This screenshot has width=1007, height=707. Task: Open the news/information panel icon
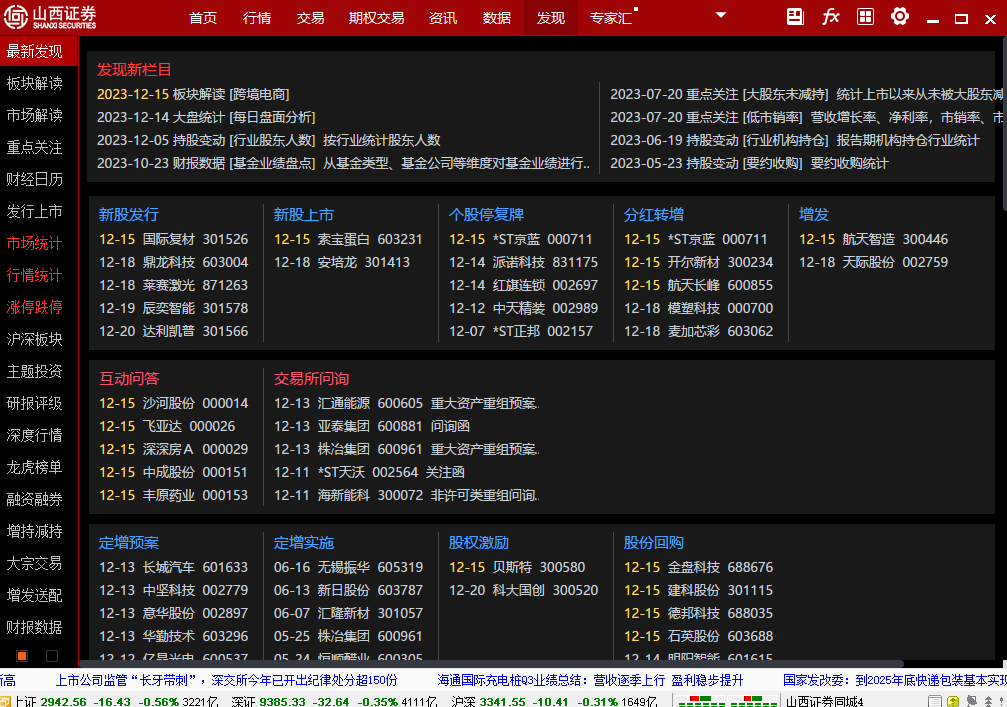(x=795, y=17)
